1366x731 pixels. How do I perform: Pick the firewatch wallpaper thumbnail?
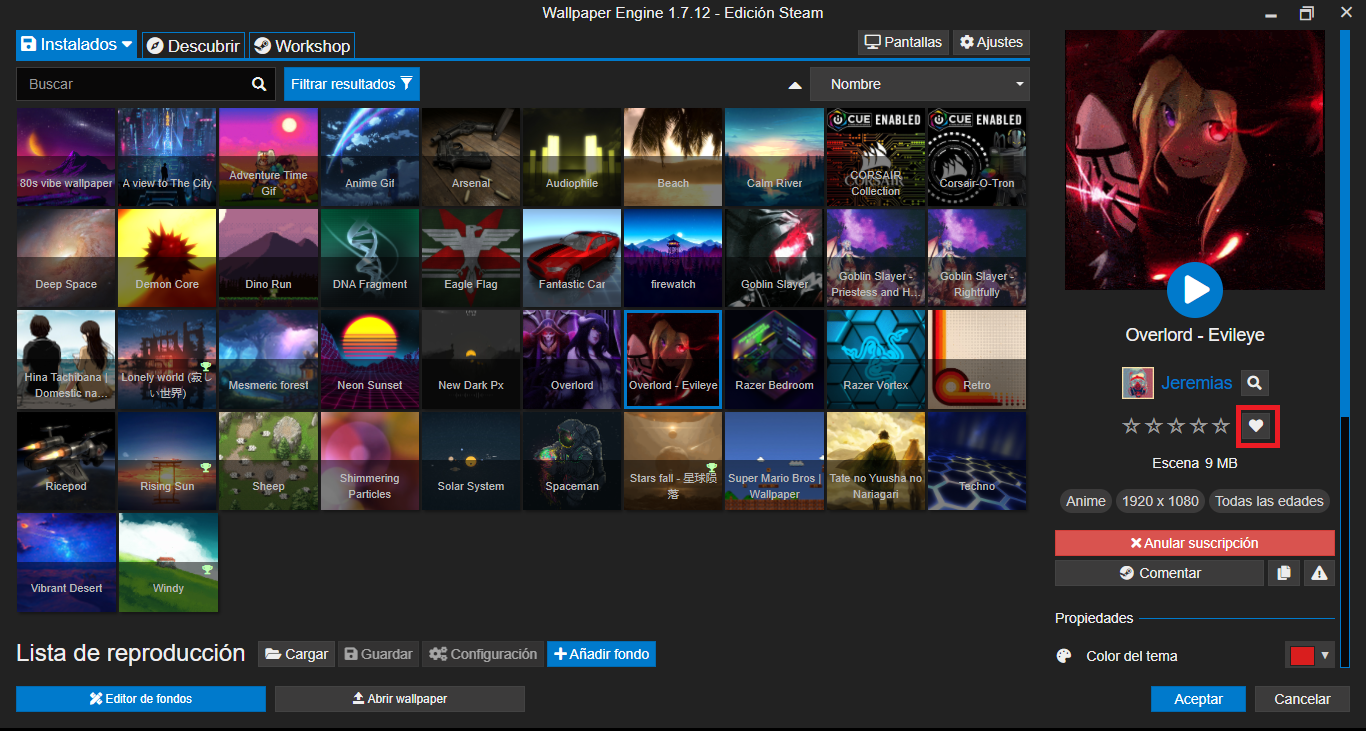[x=673, y=257]
